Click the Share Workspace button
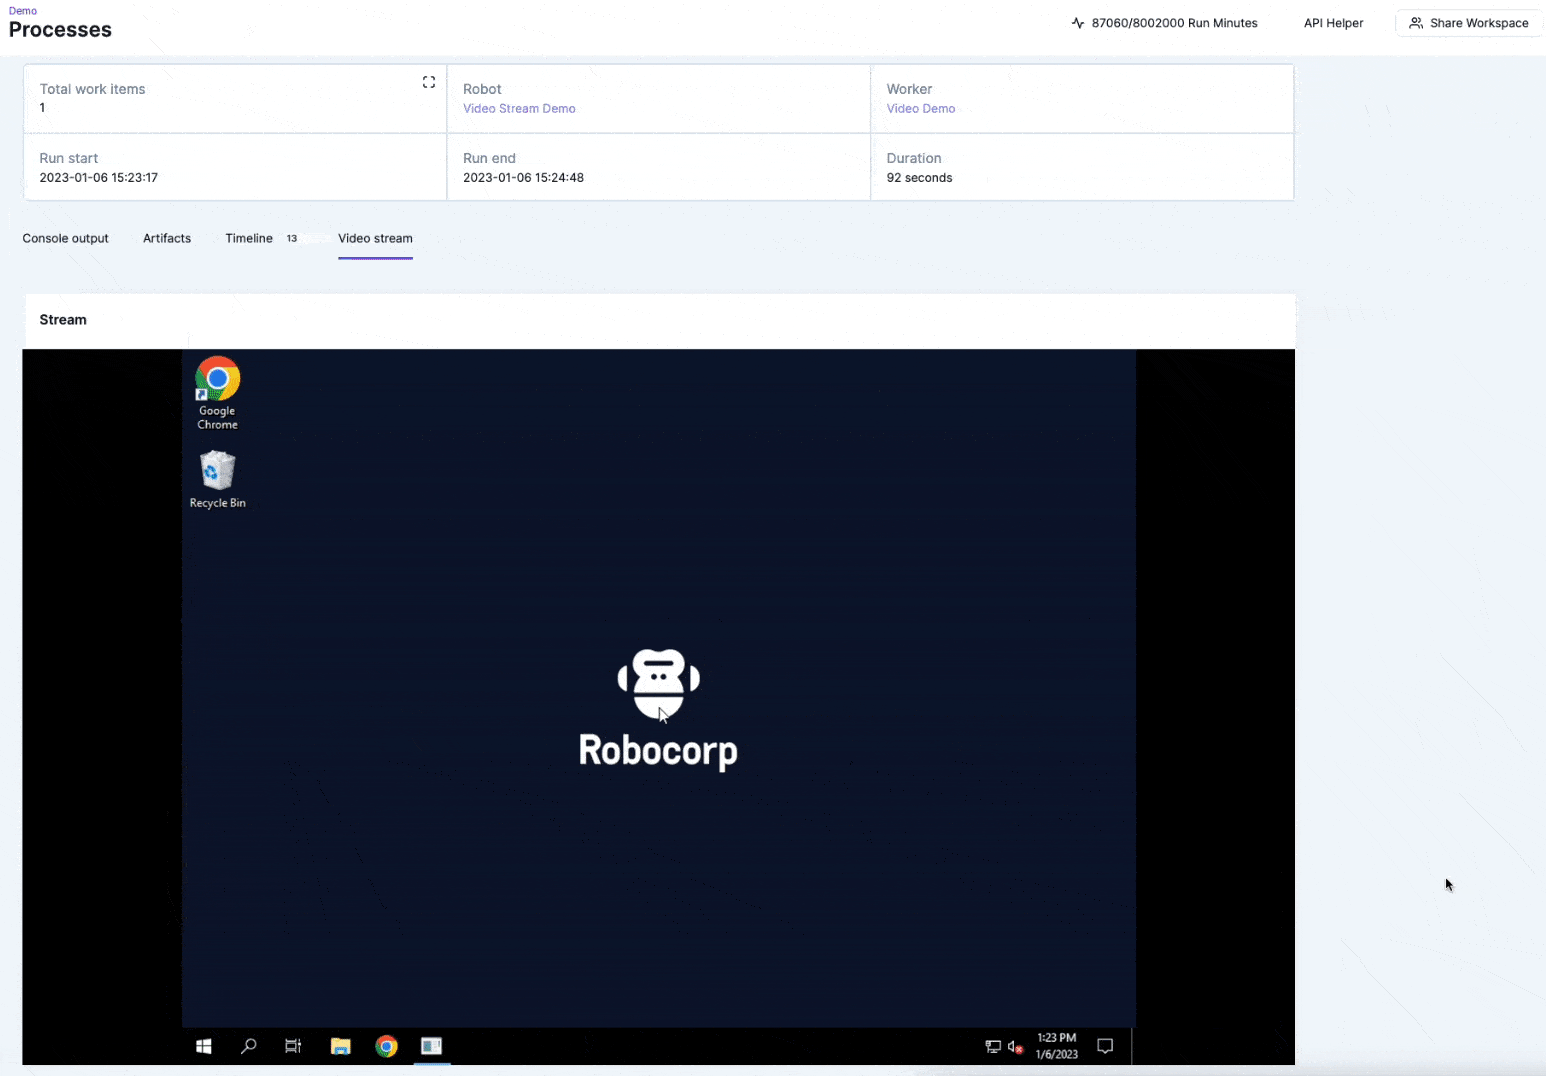Viewport: 1546px width, 1076px height. point(1469,23)
